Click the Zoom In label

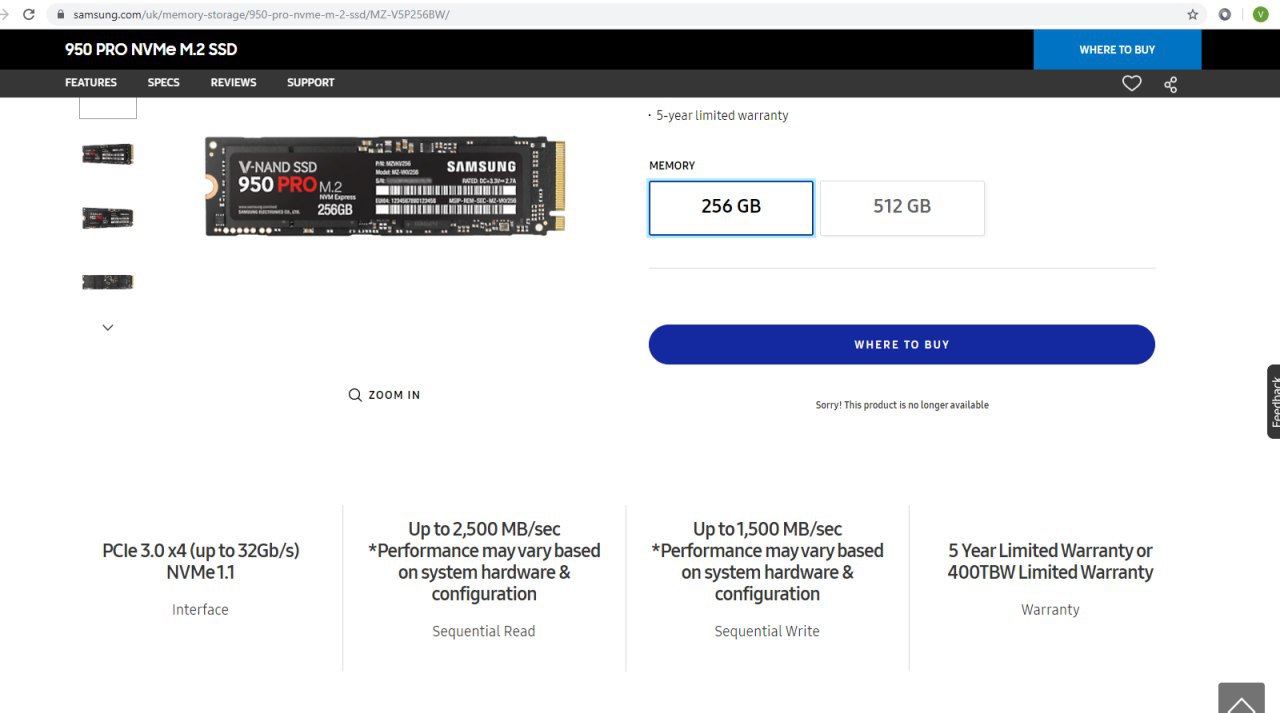click(x=394, y=395)
